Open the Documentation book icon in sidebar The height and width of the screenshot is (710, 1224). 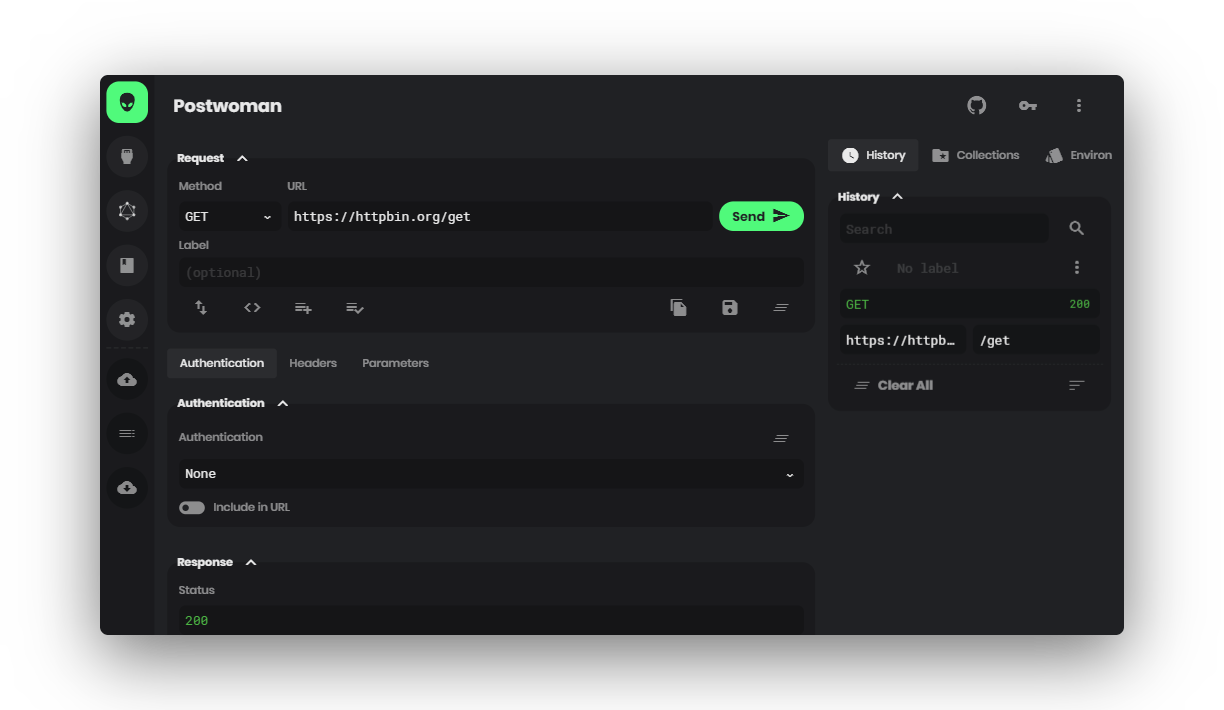tap(127, 265)
